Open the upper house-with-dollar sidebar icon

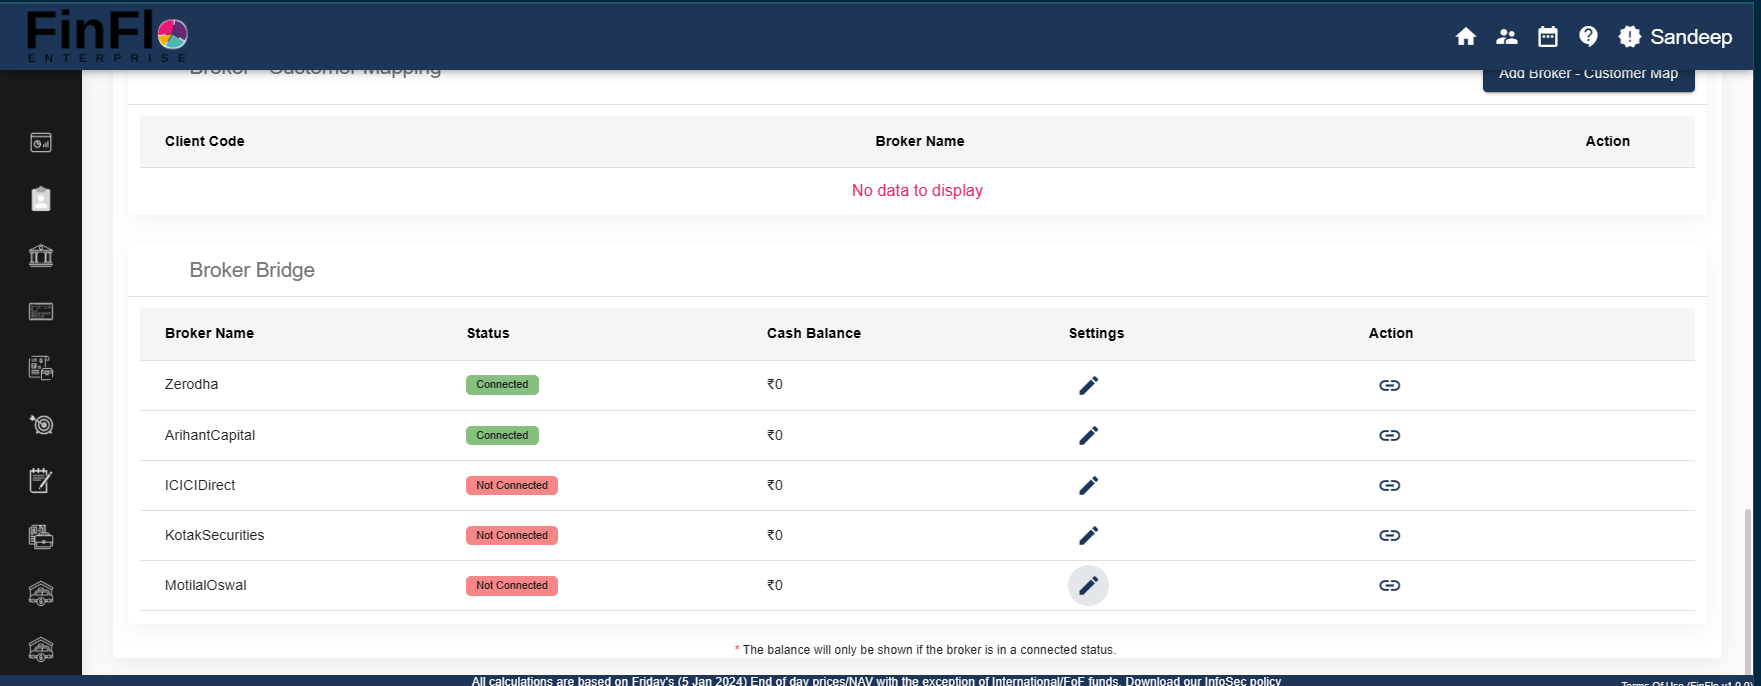click(x=41, y=594)
